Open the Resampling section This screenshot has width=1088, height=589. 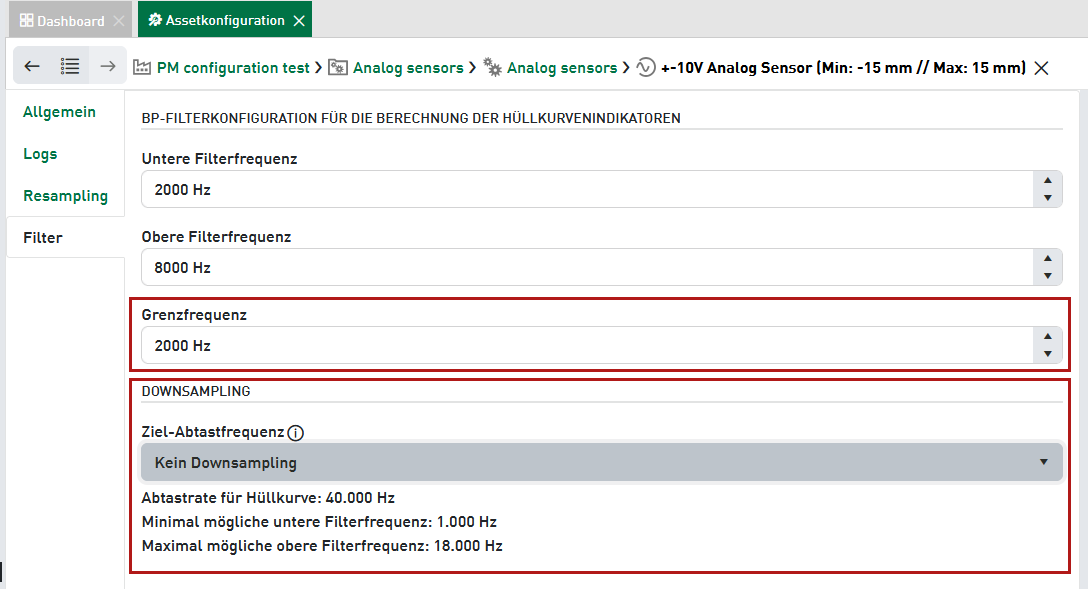click(65, 196)
